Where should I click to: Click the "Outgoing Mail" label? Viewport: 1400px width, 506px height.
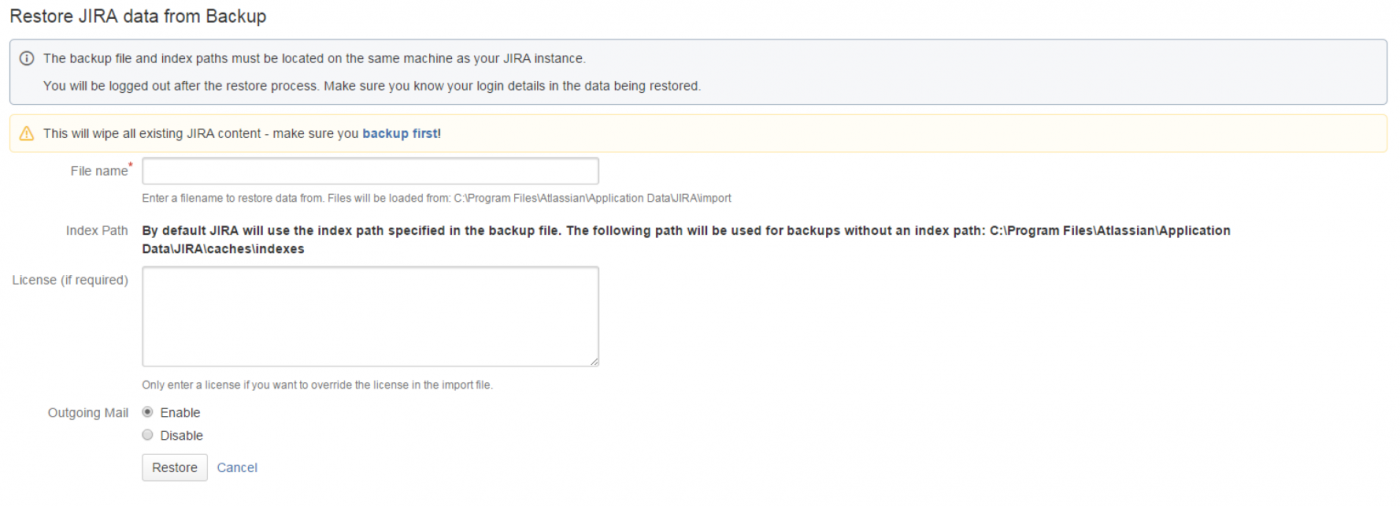88,413
